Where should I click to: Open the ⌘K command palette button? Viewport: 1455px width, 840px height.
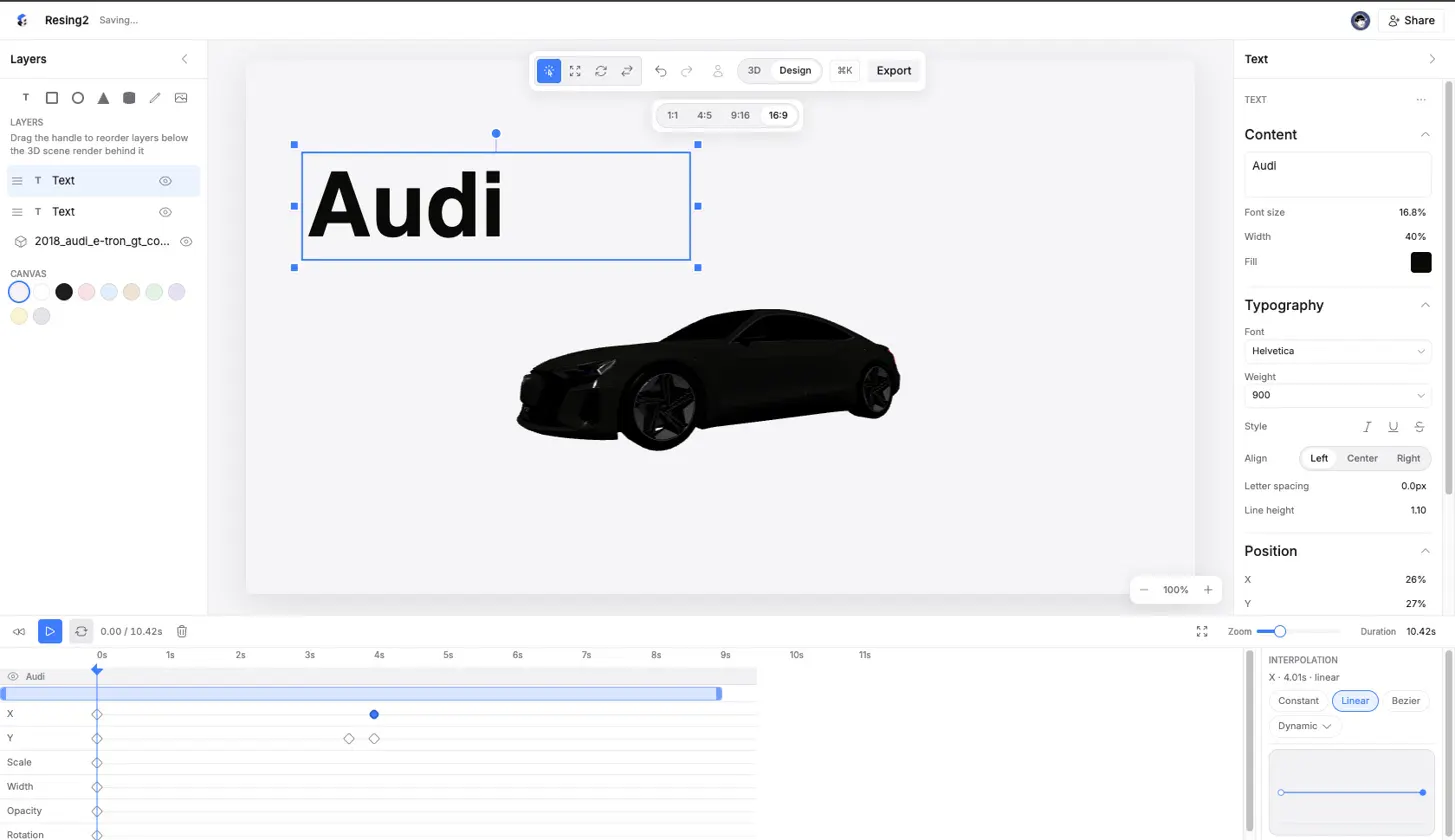click(845, 71)
